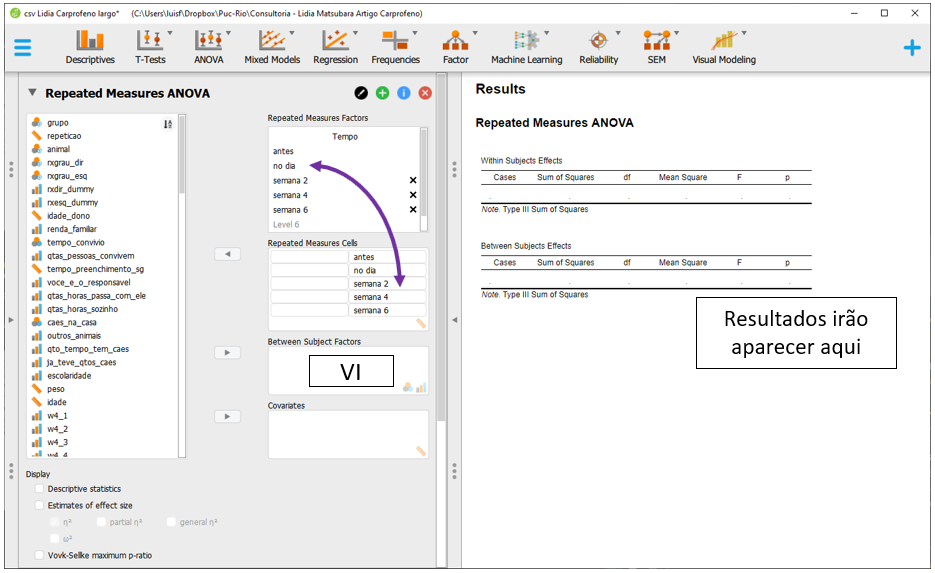Select the tempo_convivio variable in list
Screen dimensions: 935x573
75,242
